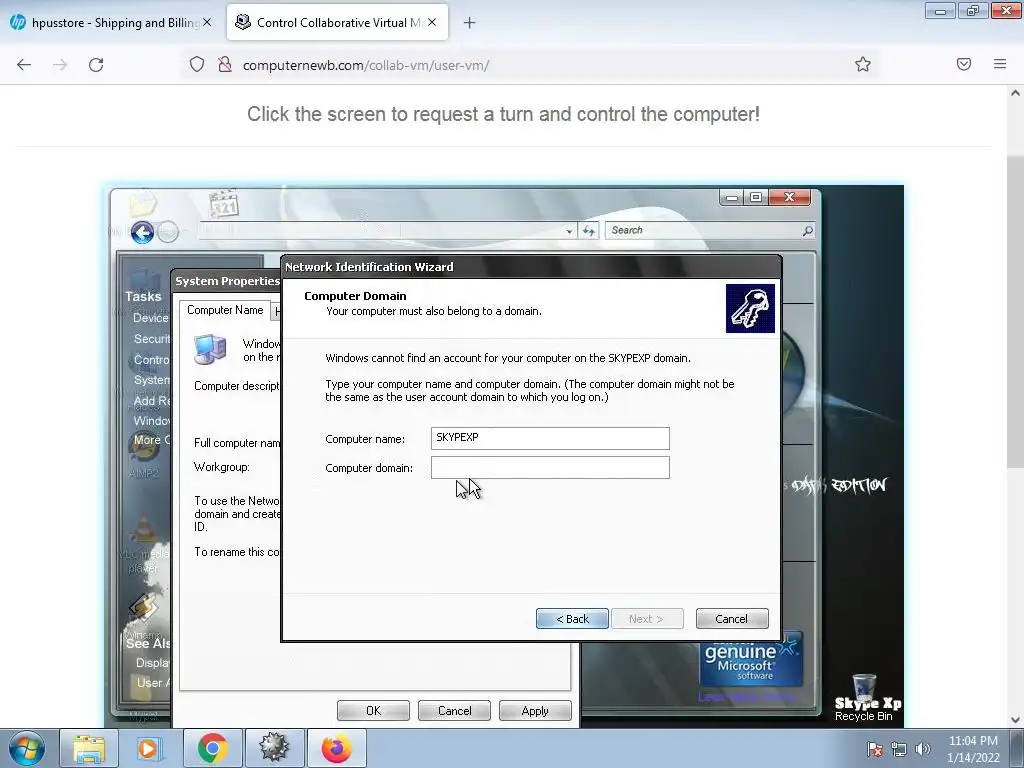The image size is (1024, 768).
Task: Open the Action Center flag icon
Action: [875, 750]
